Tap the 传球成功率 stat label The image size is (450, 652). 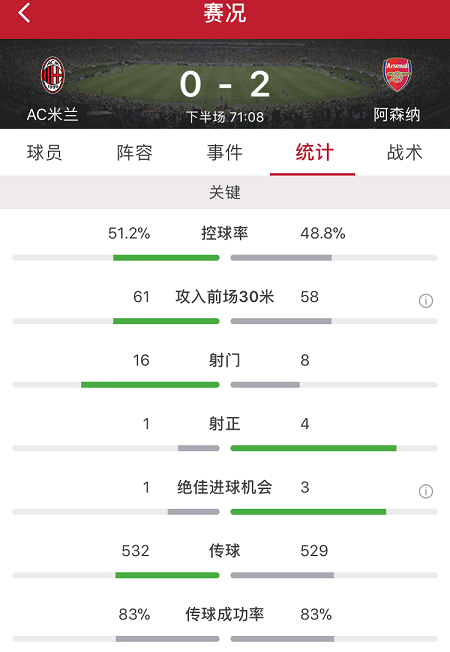click(225, 614)
